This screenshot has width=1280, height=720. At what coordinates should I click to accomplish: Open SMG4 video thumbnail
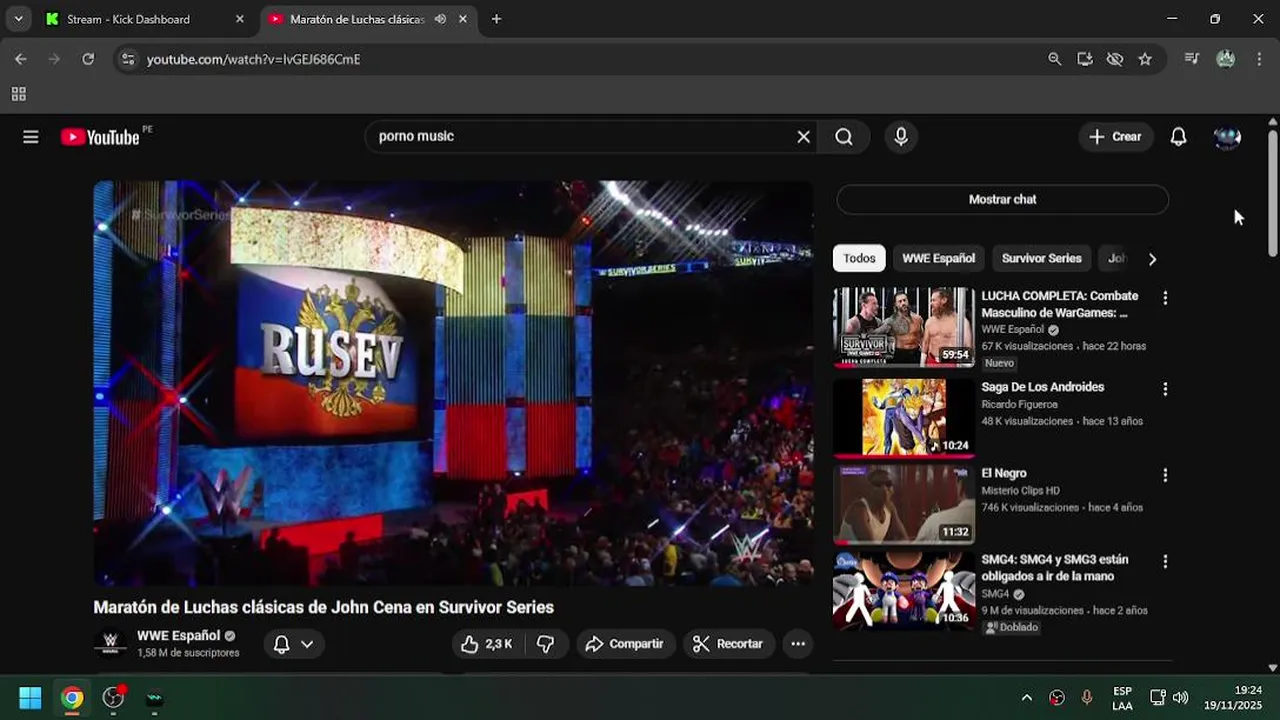click(904, 591)
